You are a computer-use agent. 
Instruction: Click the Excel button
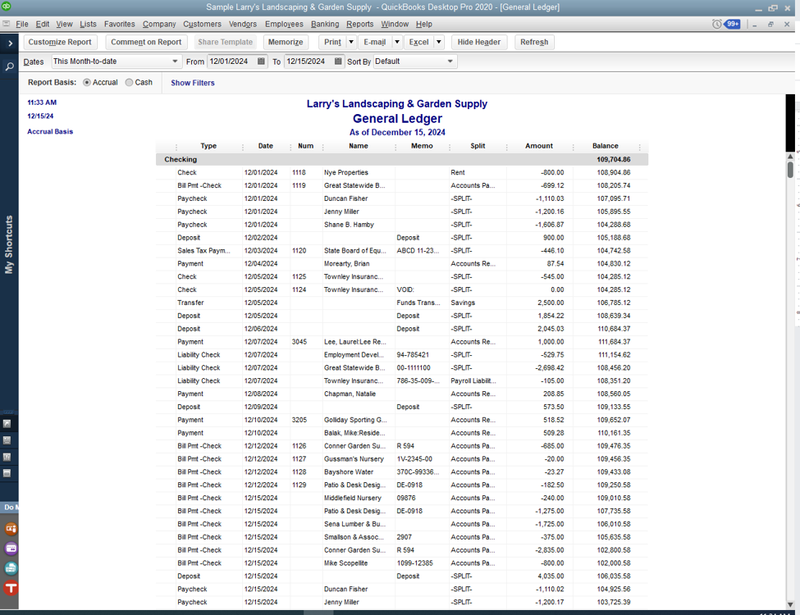point(419,42)
